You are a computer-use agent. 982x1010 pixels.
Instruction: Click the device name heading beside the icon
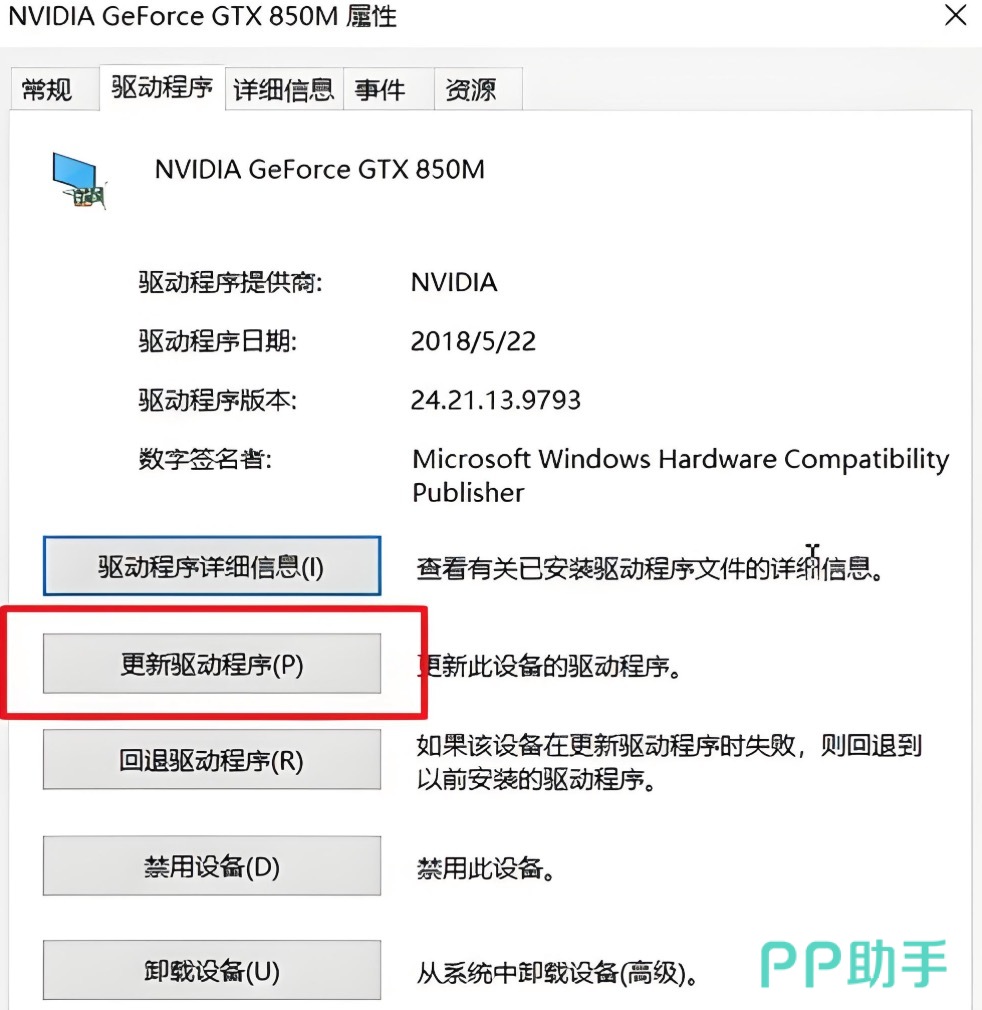click(319, 169)
